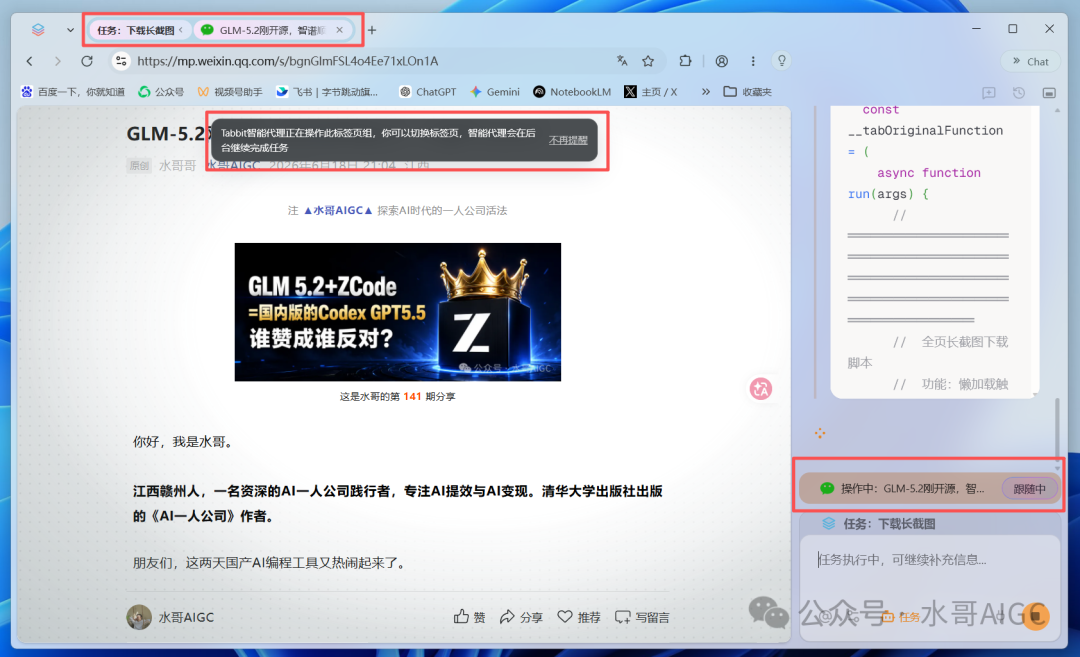The height and width of the screenshot is (657, 1080).
Task: Select the orange 任务 mode button
Action: (x=901, y=617)
